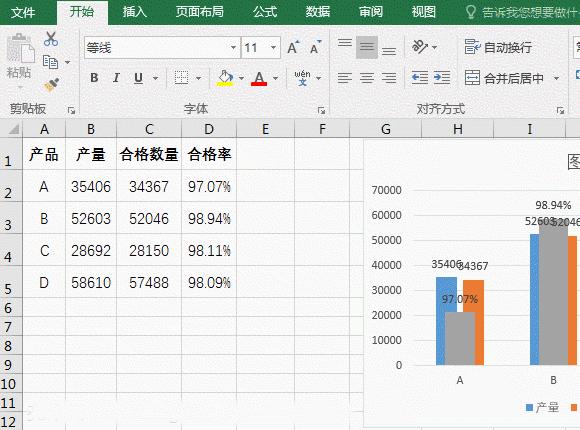Viewport: 580px width, 430px height.
Task: Click the gray bar for product A
Action: 460,338
